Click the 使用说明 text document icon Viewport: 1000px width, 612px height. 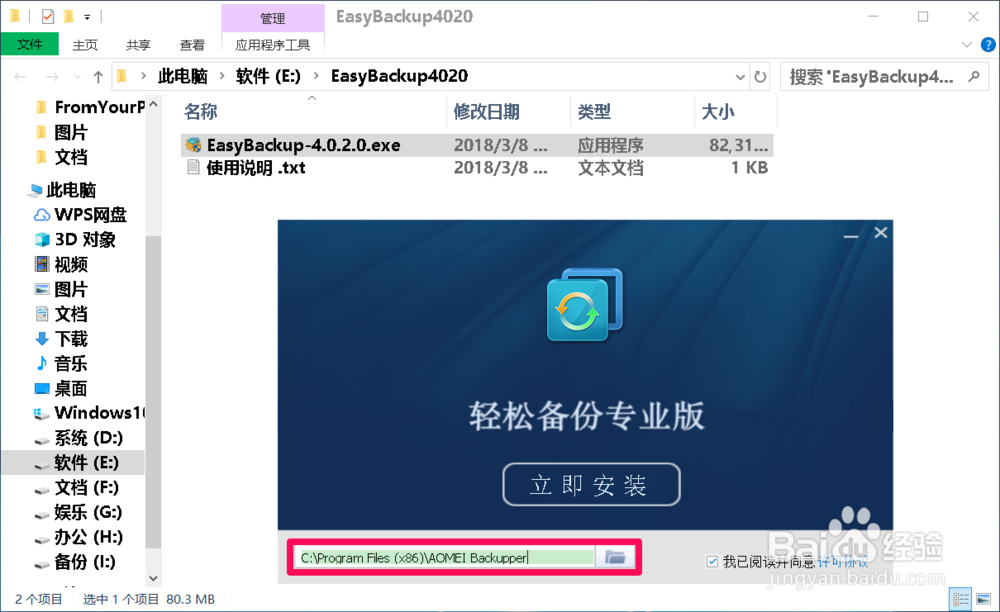tap(193, 167)
